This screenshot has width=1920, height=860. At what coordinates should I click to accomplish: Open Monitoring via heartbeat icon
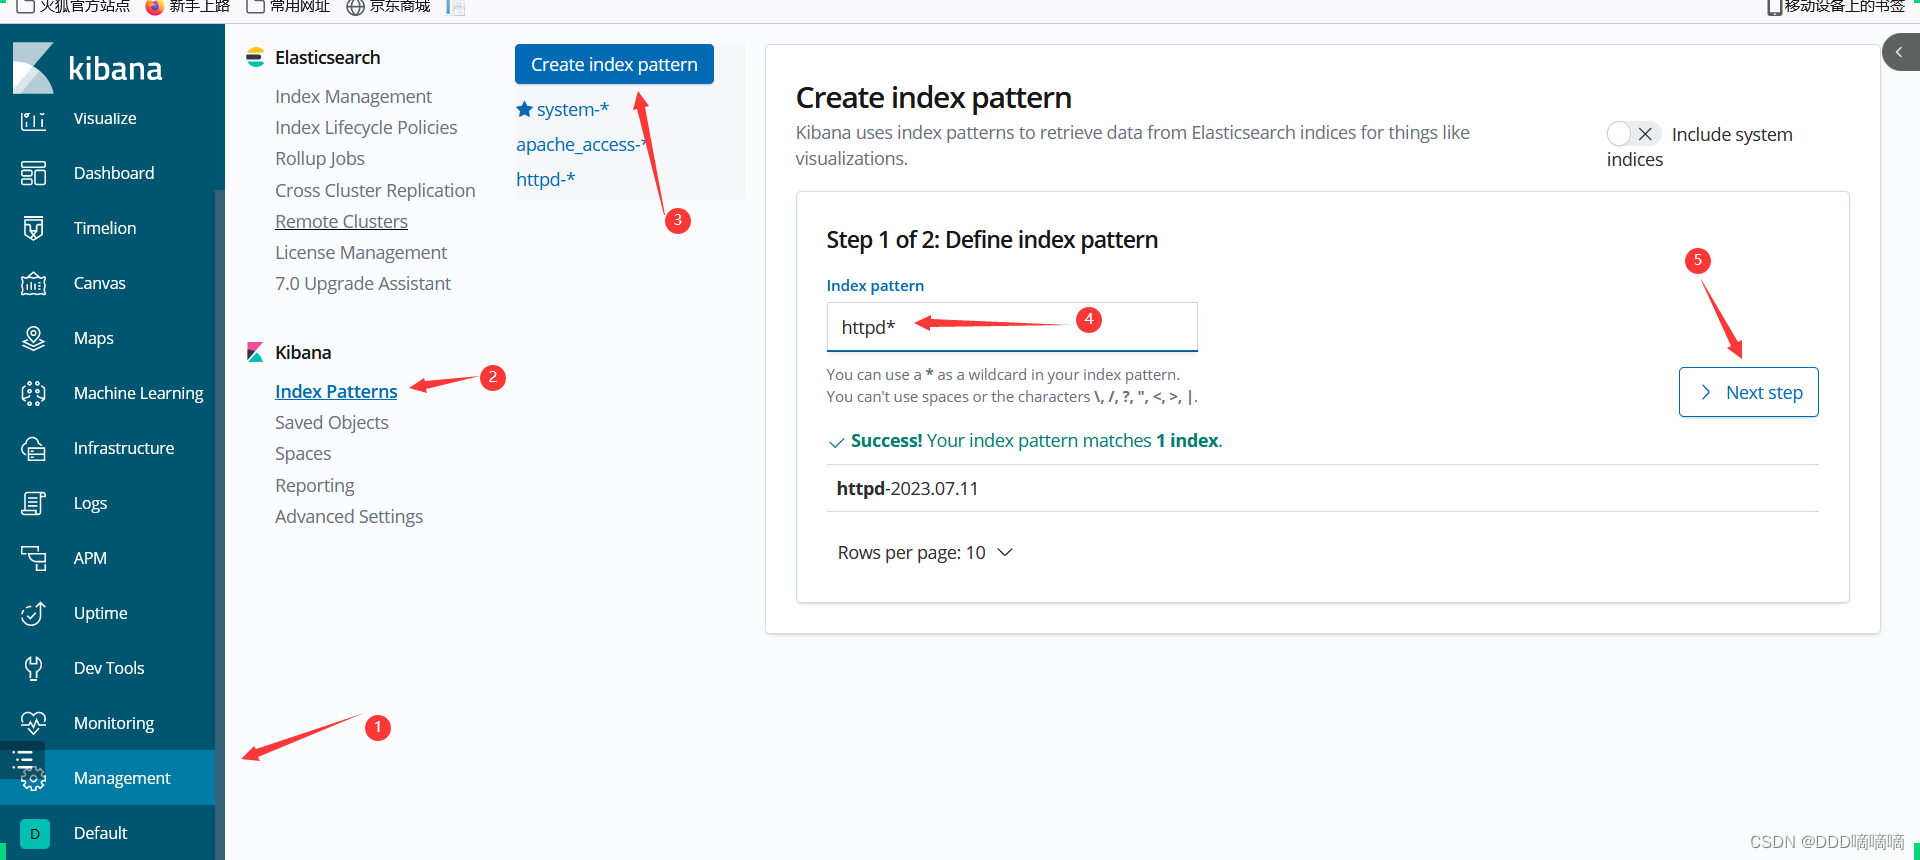(33, 723)
